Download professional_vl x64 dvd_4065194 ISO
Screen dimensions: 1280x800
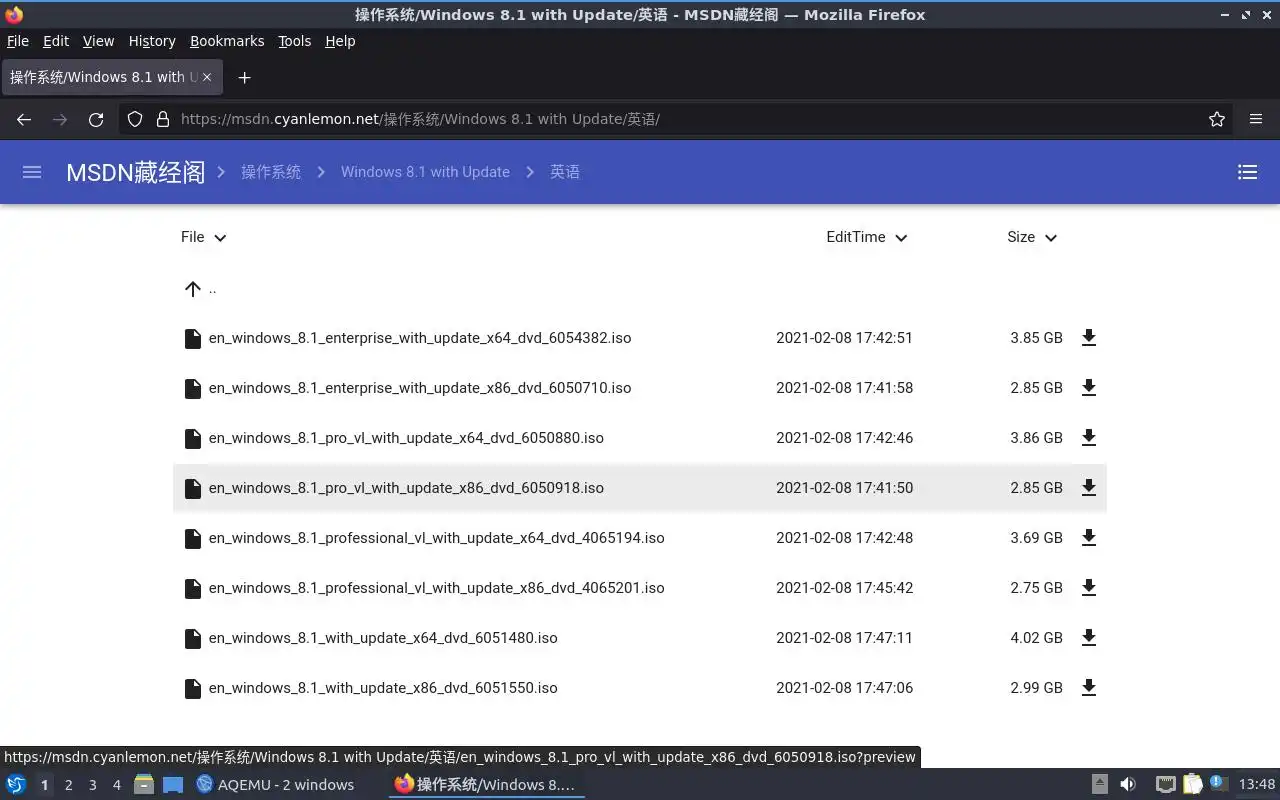[1089, 538]
